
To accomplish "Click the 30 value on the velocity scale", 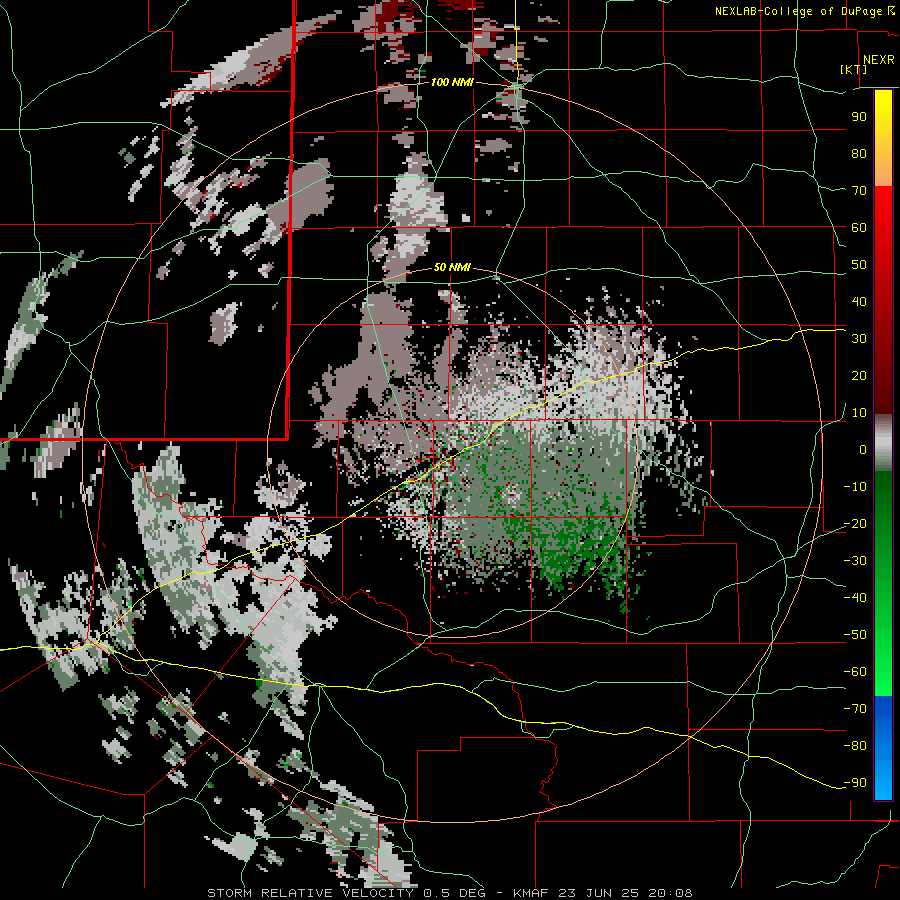I will [x=859, y=339].
